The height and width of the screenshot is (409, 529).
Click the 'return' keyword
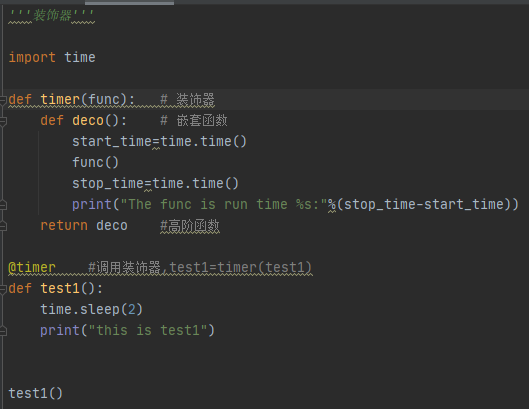click(64, 225)
